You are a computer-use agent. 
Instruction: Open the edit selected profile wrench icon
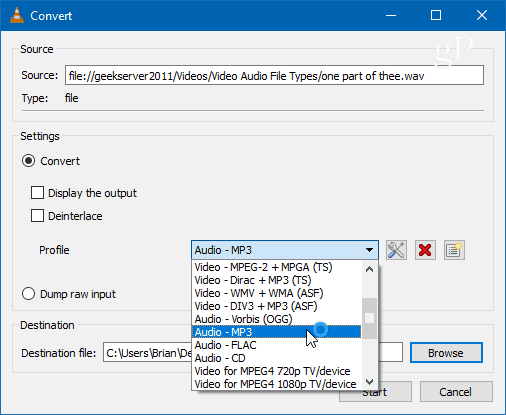tap(396, 250)
